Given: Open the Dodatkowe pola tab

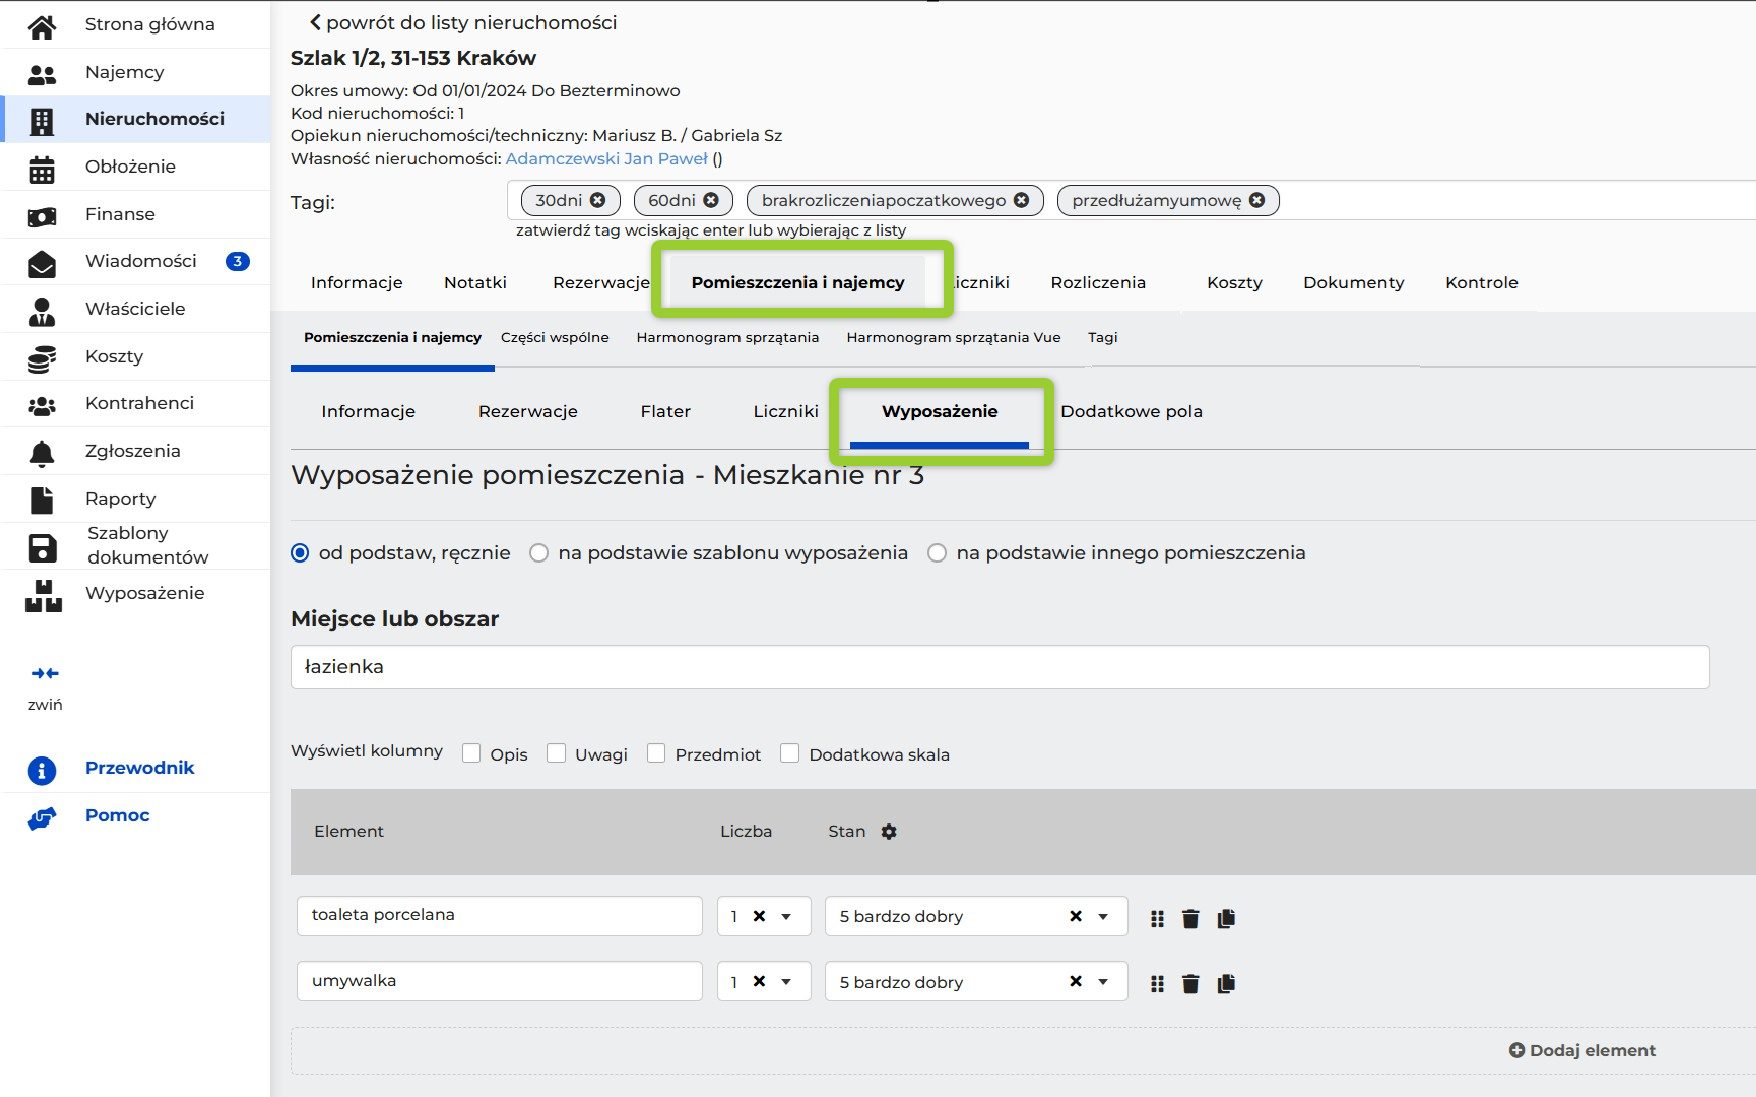Looking at the screenshot, I should tap(1131, 412).
